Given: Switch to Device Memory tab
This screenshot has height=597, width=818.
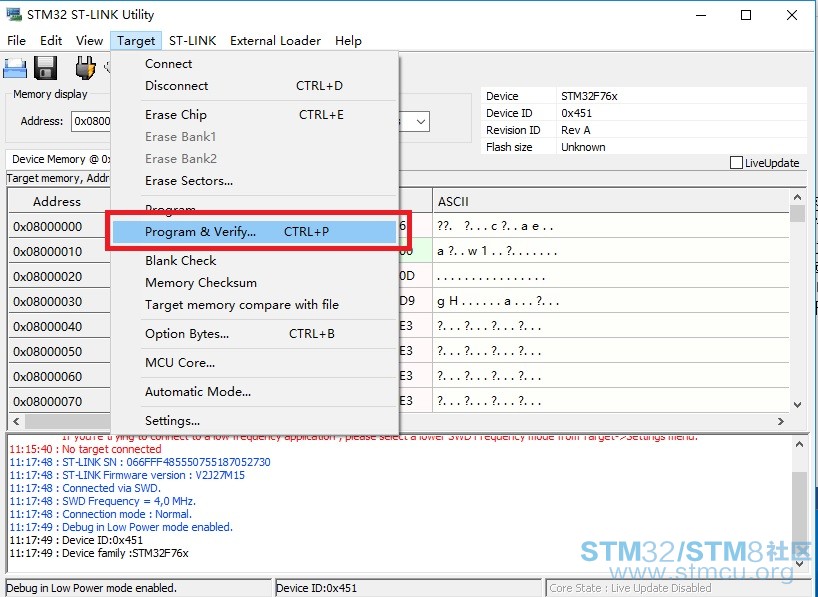Looking at the screenshot, I should [x=58, y=159].
